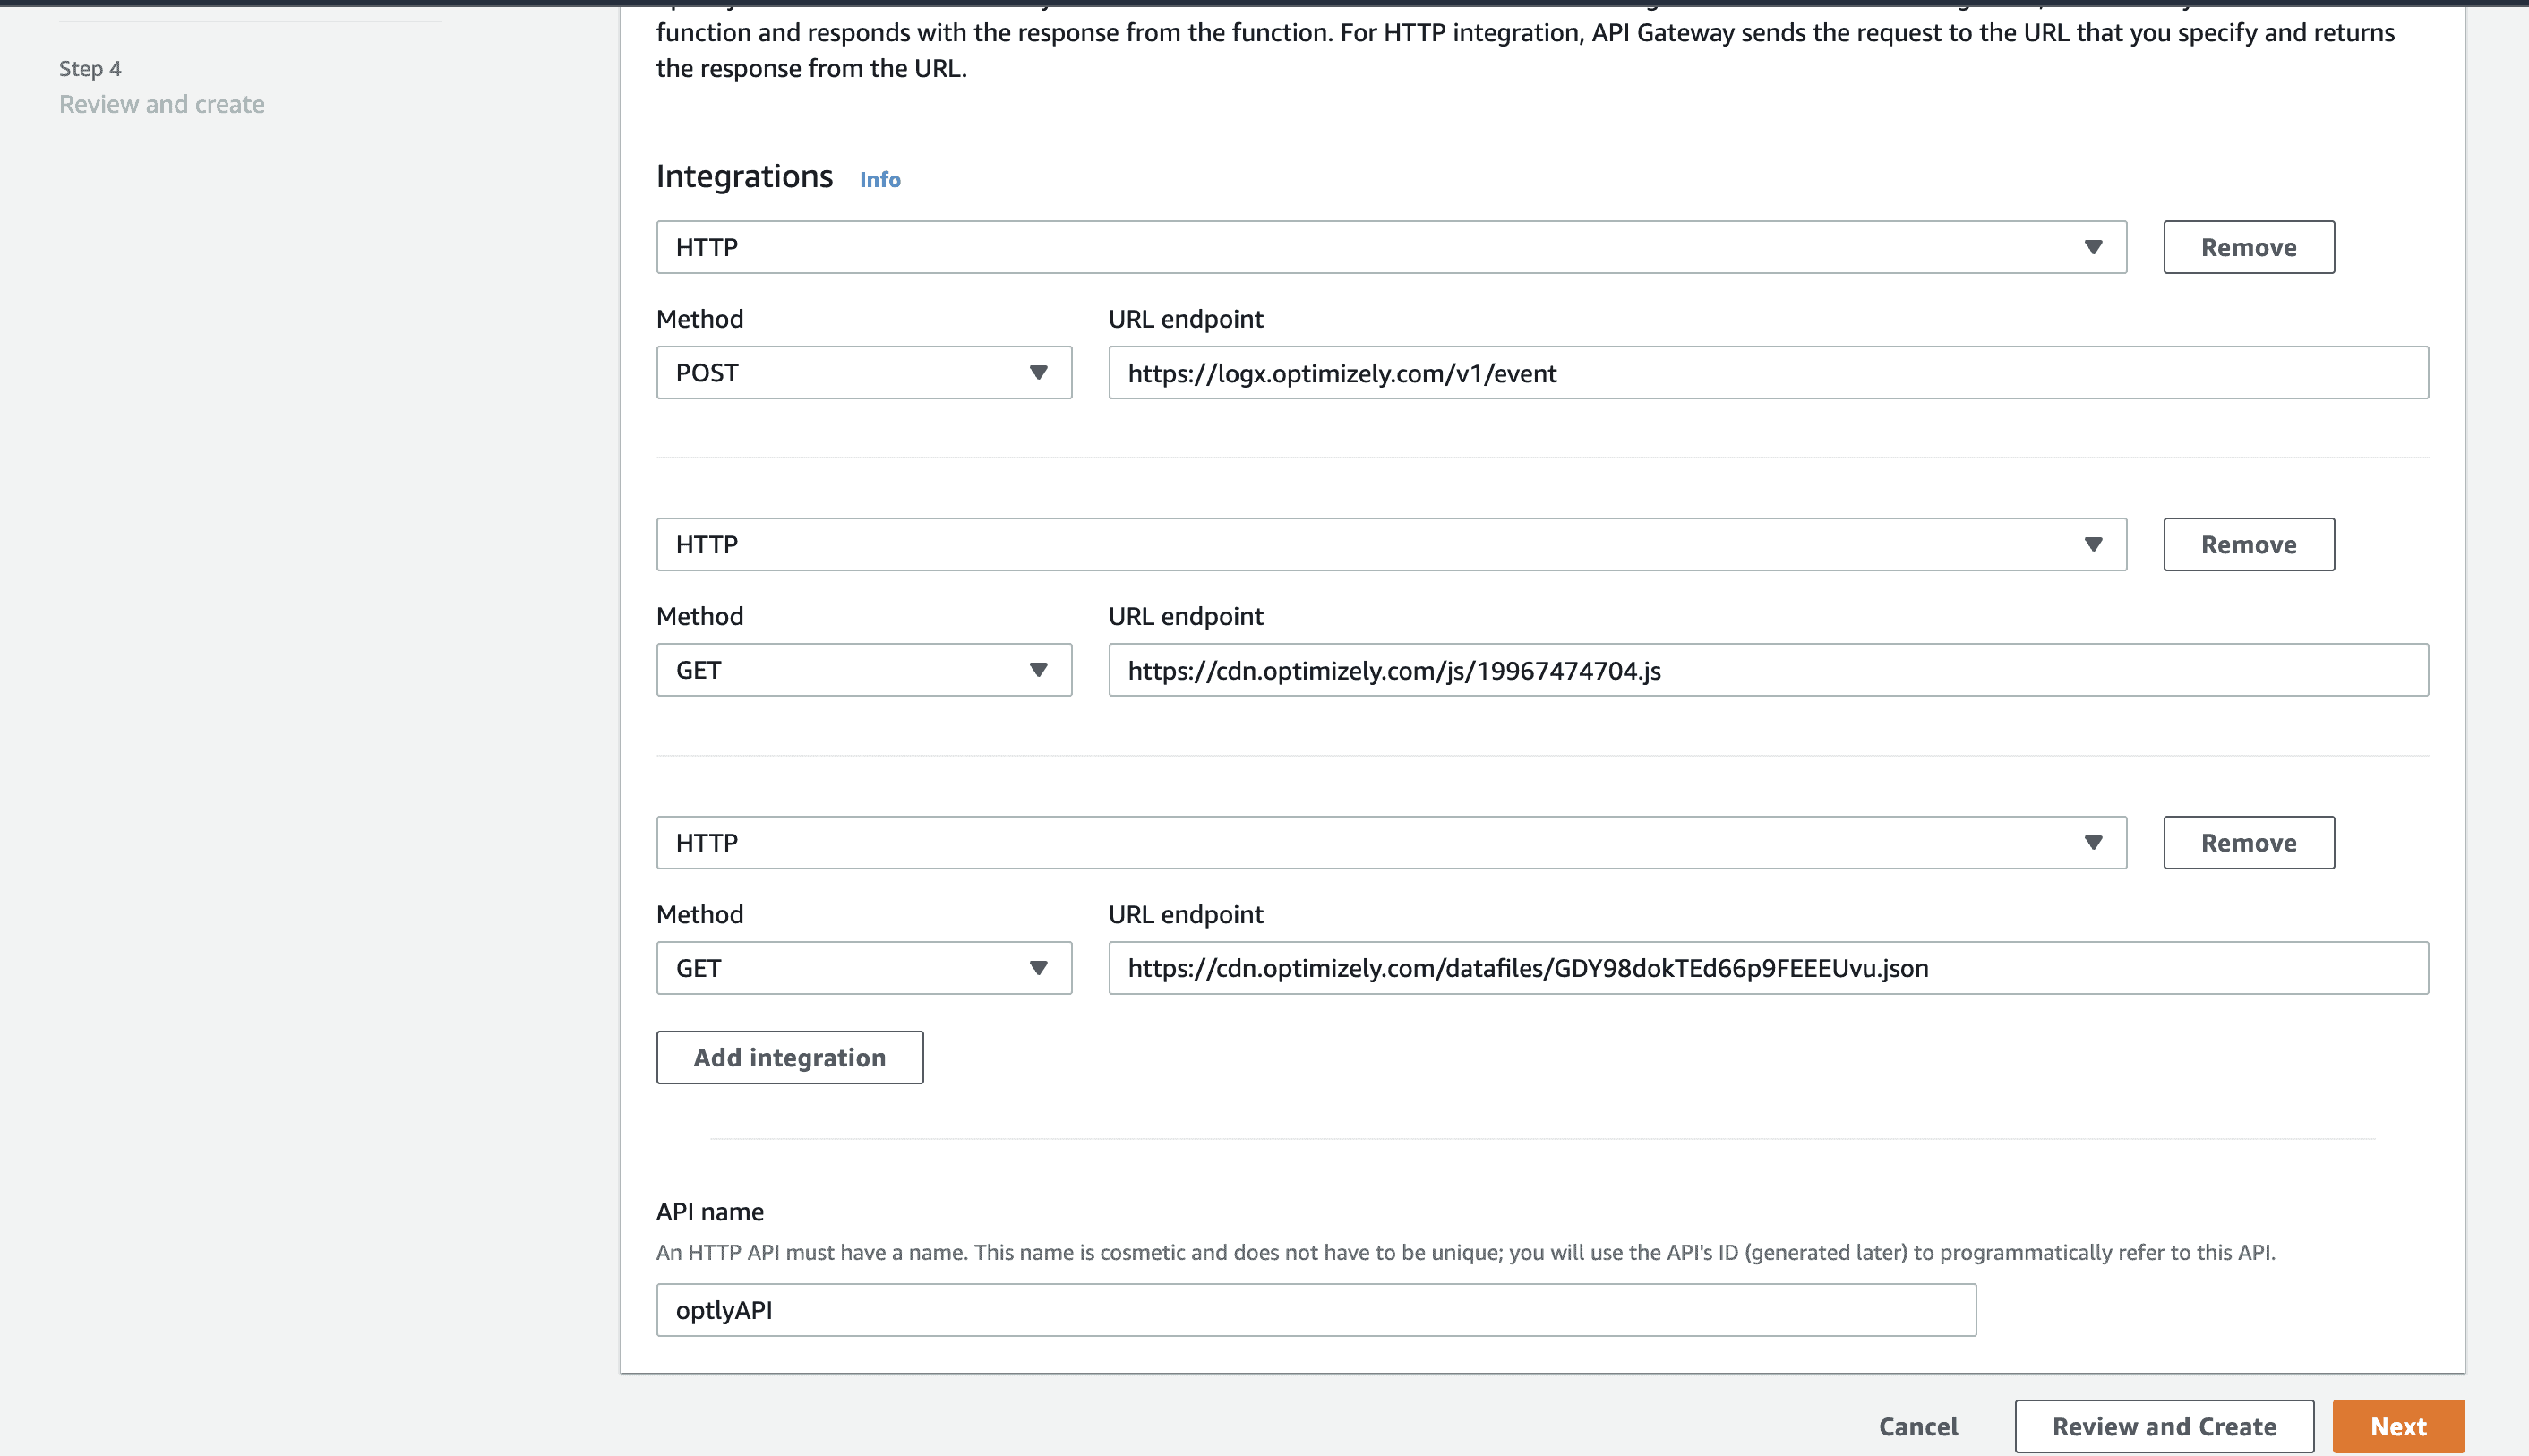Remove the third HTTP integration
This screenshot has width=2529, height=1456.
point(2248,842)
